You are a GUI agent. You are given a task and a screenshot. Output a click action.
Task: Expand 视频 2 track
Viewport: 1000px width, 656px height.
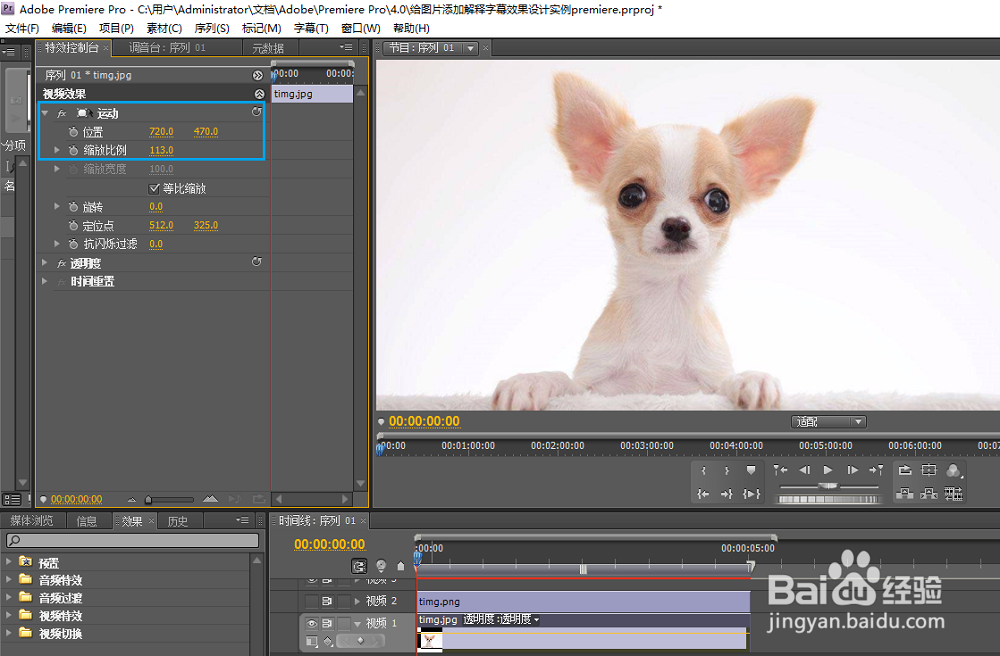click(358, 601)
